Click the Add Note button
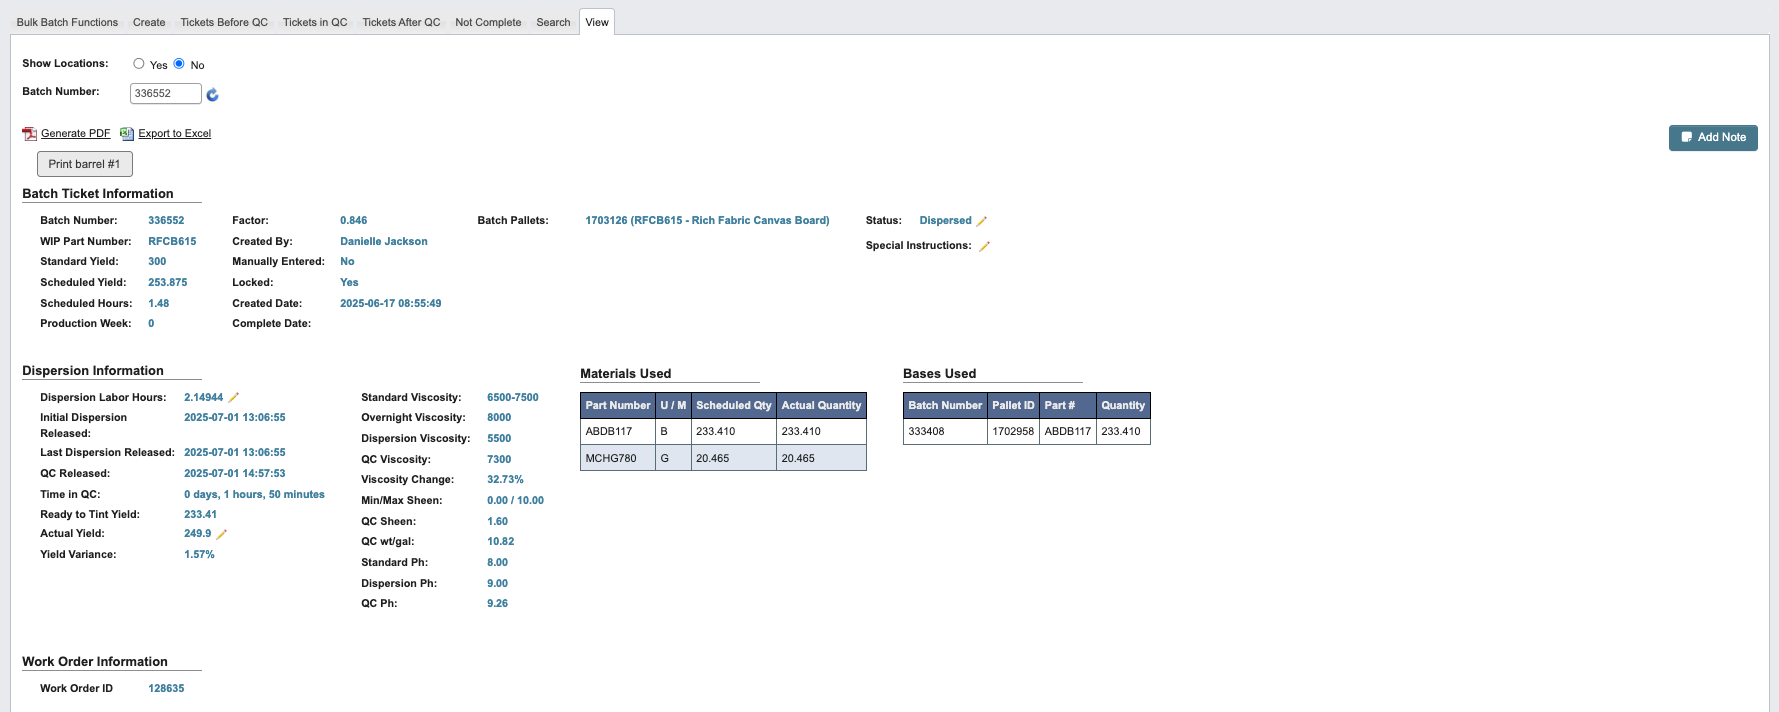This screenshot has height=712, width=1779. (1713, 138)
